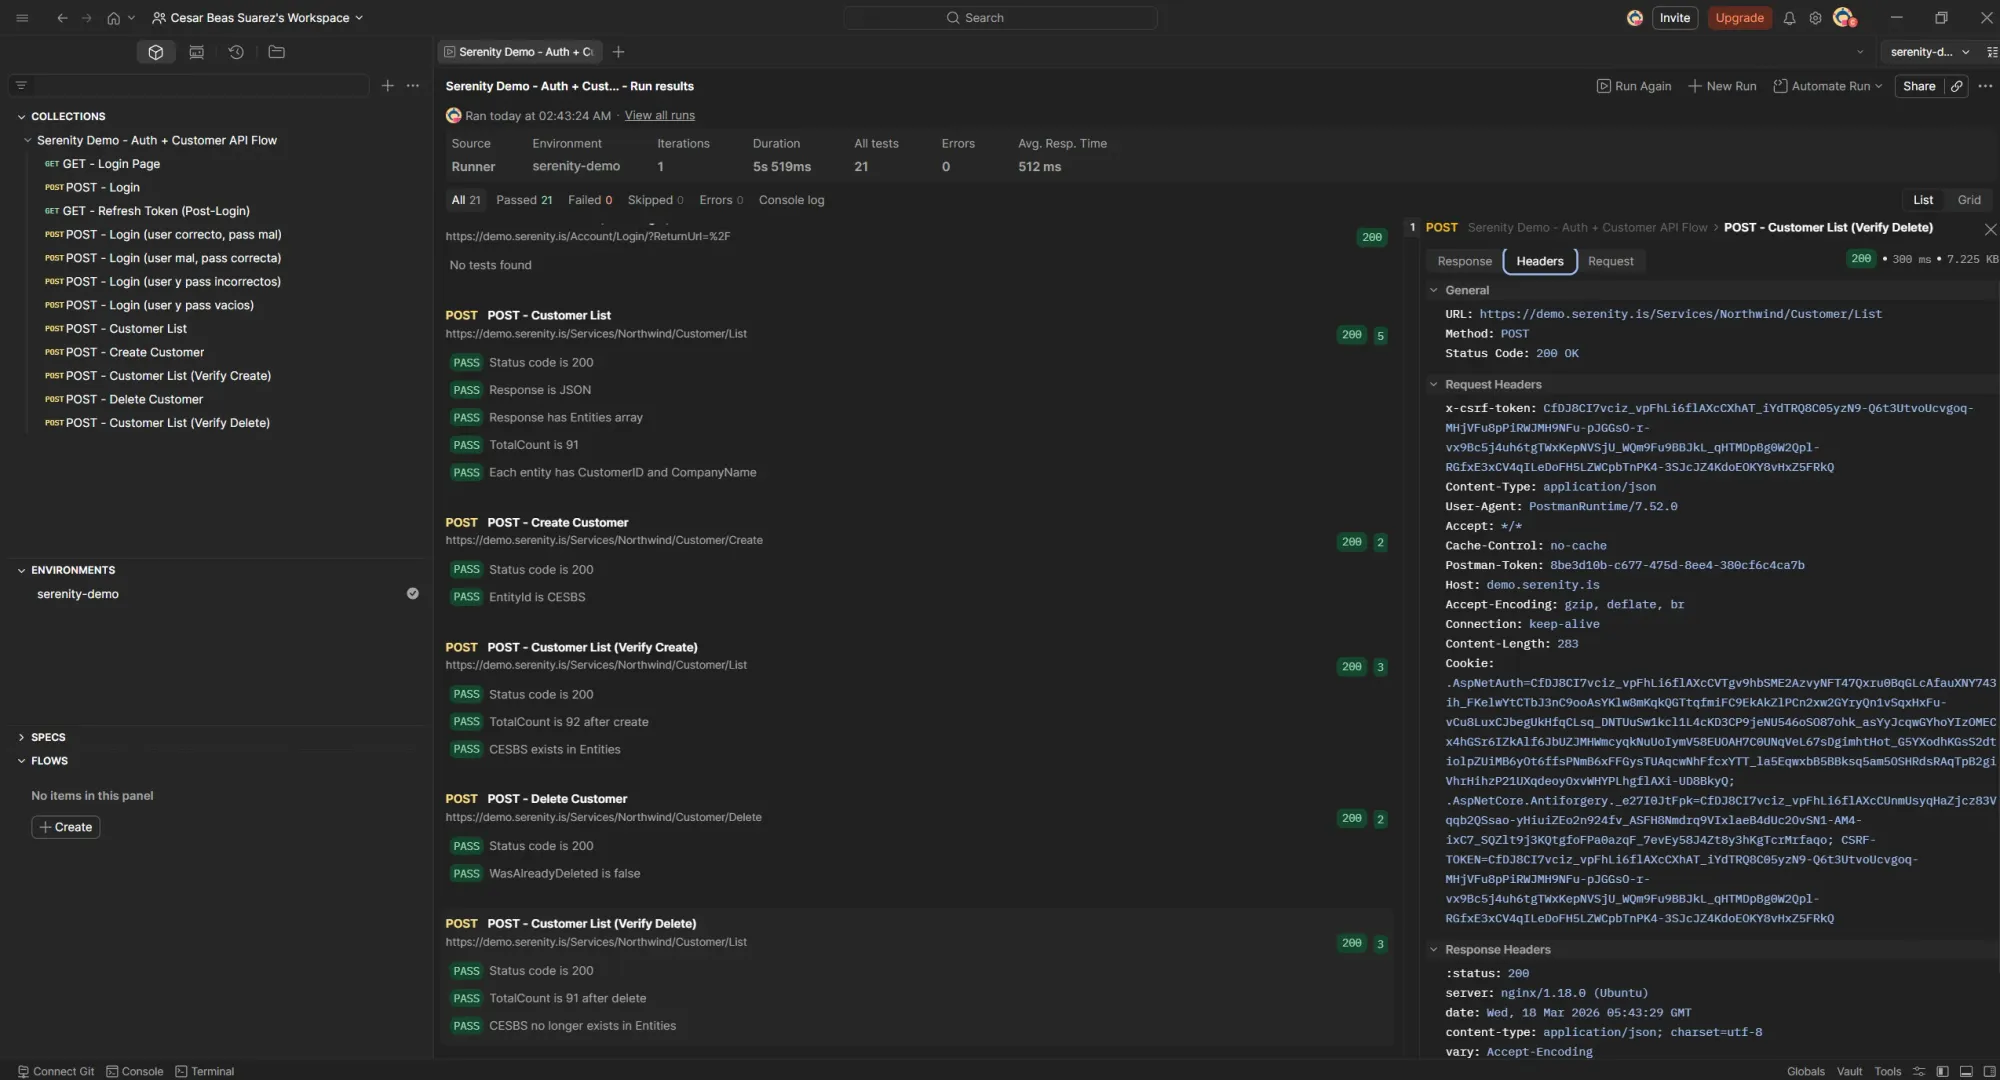2000x1080 pixels.
Task: Switch results view to Grid
Action: point(1969,199)
